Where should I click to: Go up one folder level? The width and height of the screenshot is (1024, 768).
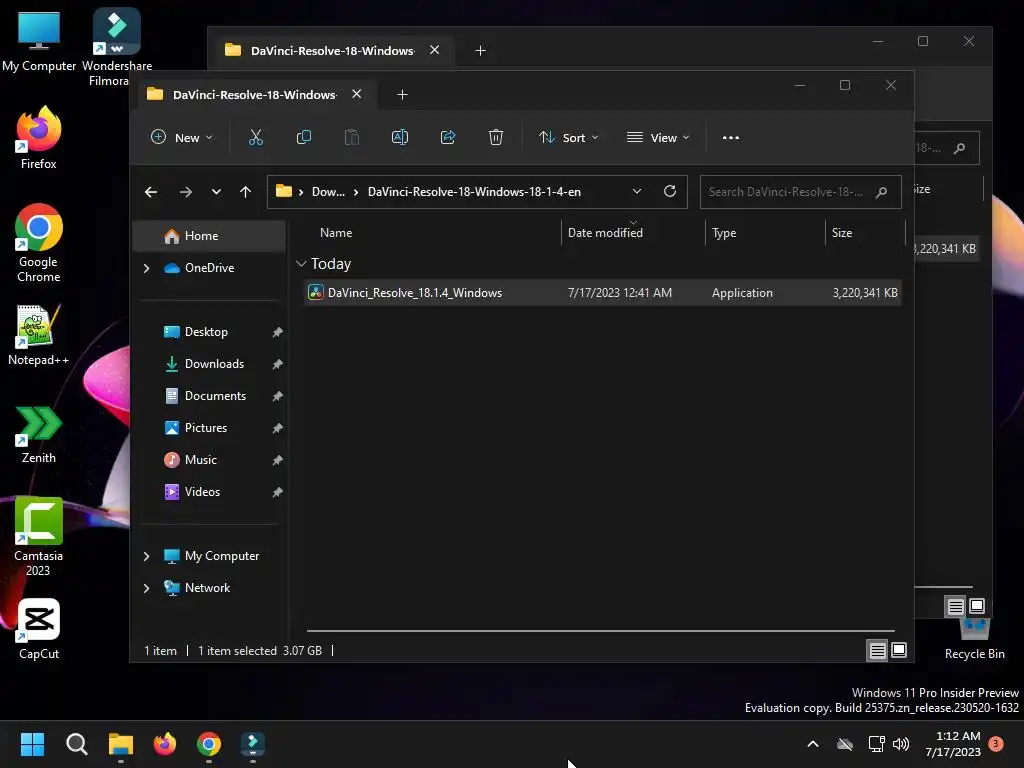coord(246,192)
